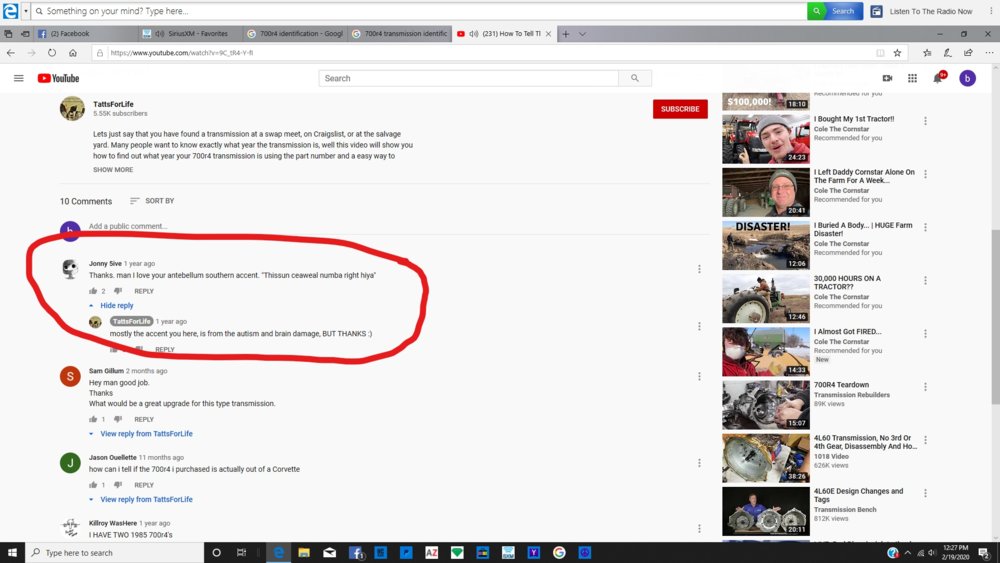Open the YouTube notifications bell

coord(938,78)
